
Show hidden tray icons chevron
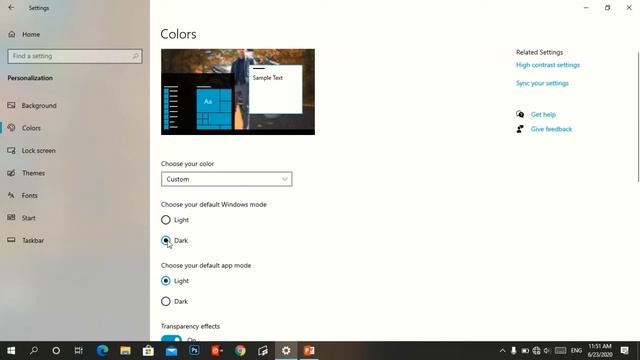[x=502, y=351]
